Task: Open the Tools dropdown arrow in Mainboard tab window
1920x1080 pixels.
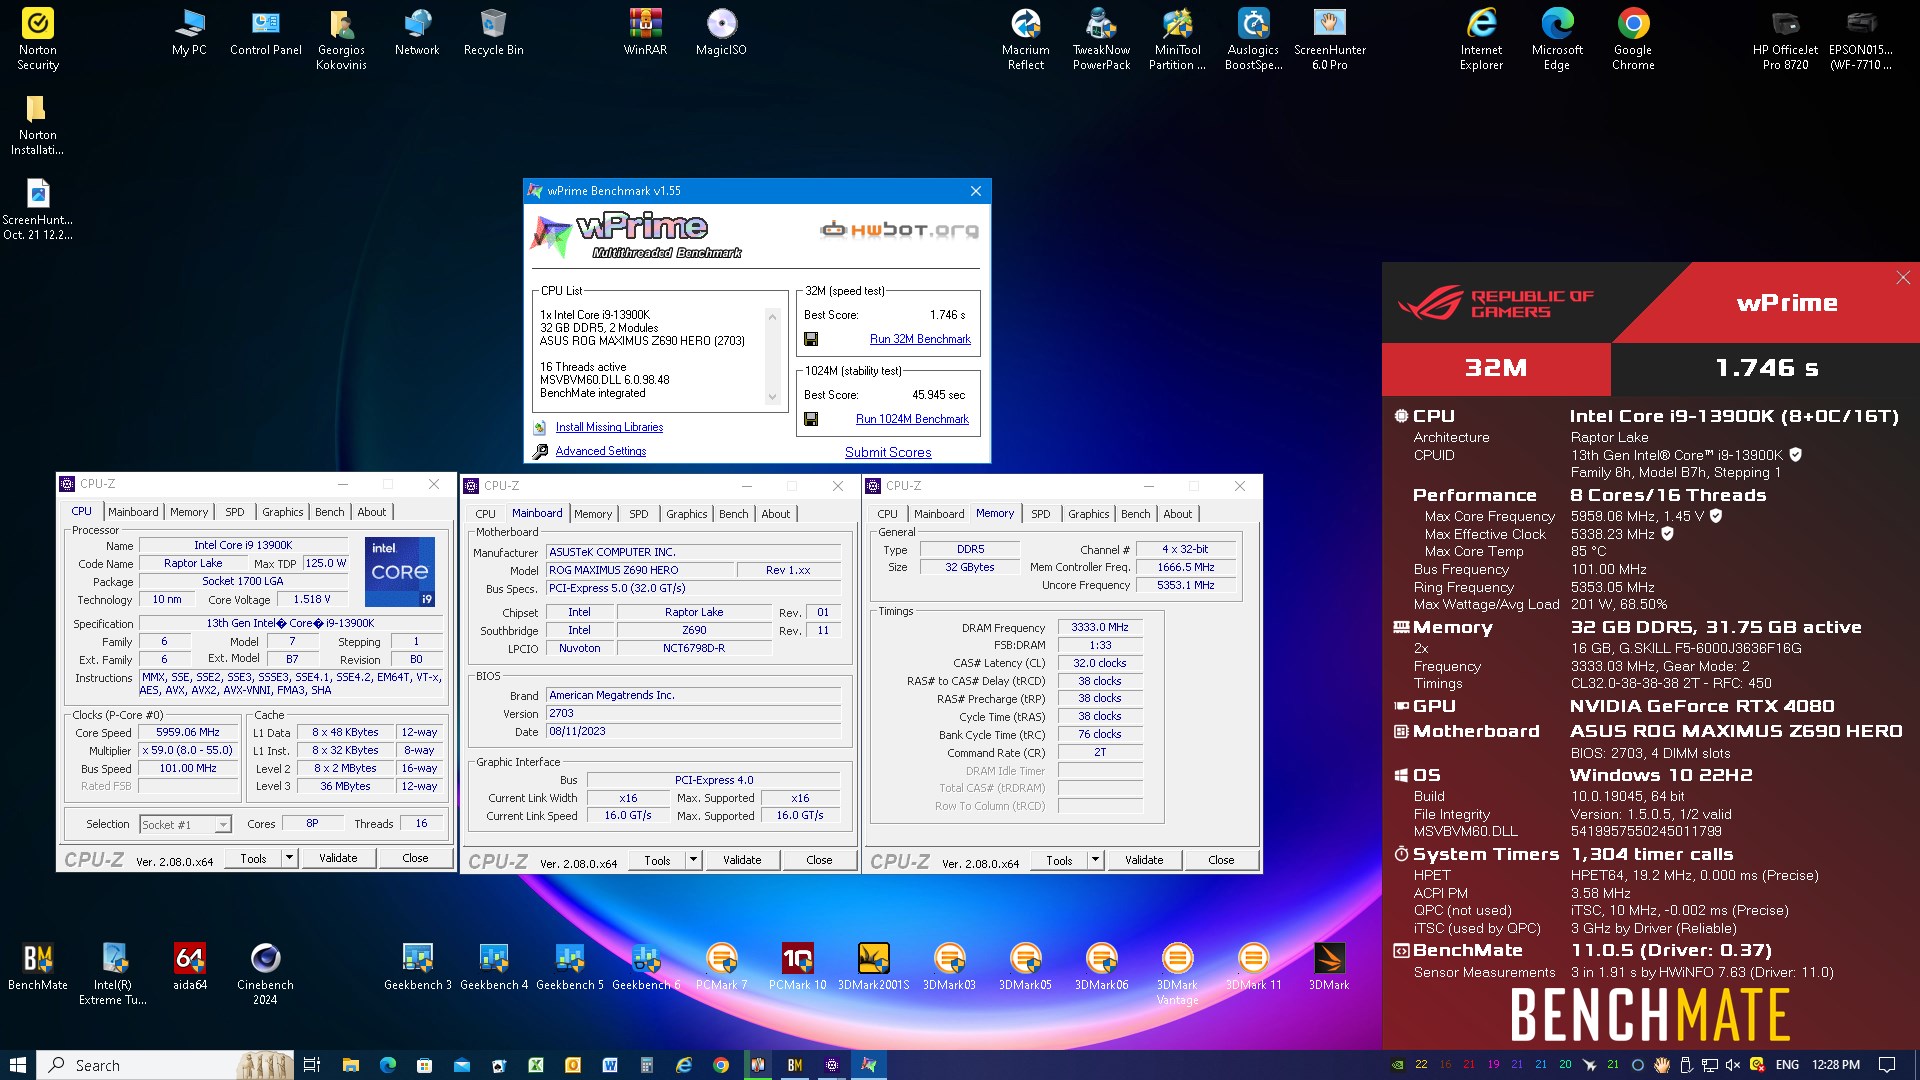Action: point(693,860)
